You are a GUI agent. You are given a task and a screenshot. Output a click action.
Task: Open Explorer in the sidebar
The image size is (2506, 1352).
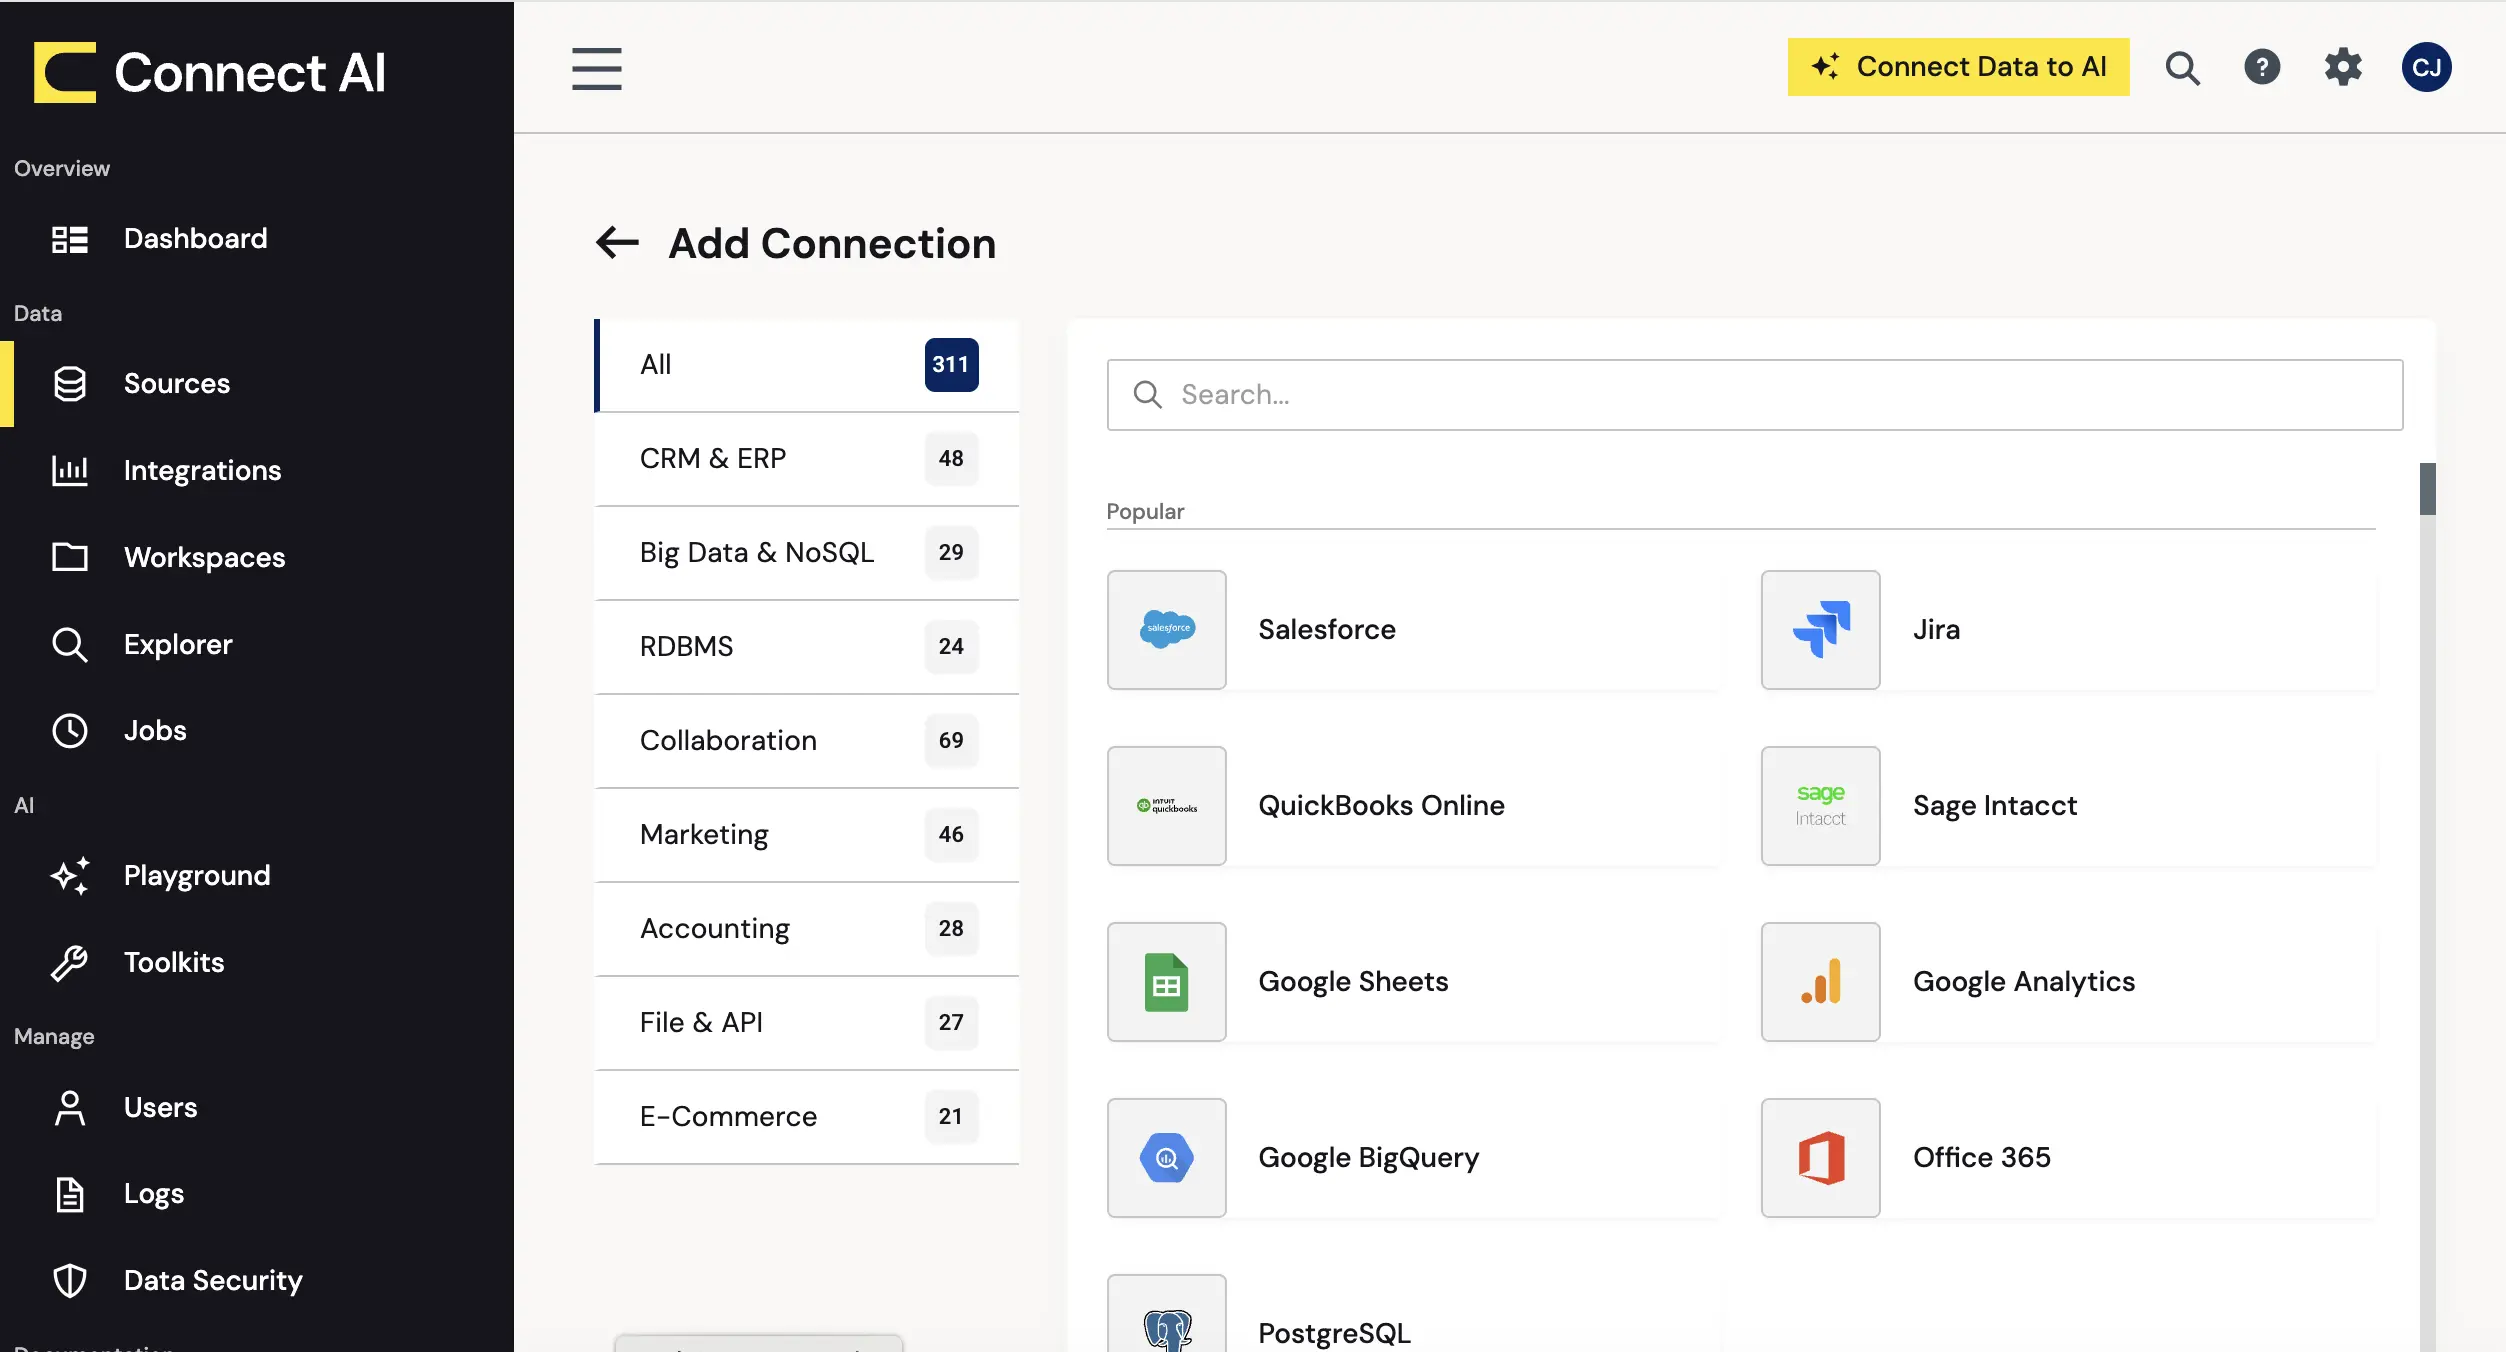pos(257,644)
